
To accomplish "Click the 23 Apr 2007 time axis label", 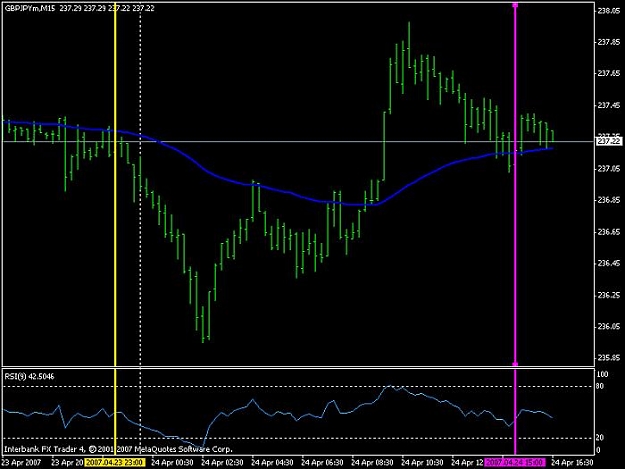I will pos(21,463).
